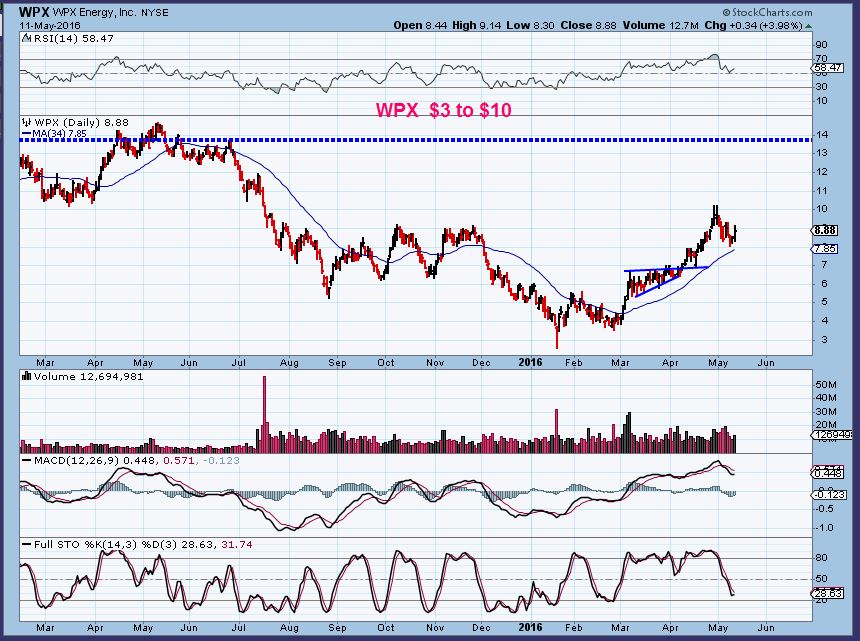Image resolution: width=860 pixels, height=641 pixels.
Task: Click the 'MACD(12,26,9)' indicator label text
Action: [x=77, y=461]
